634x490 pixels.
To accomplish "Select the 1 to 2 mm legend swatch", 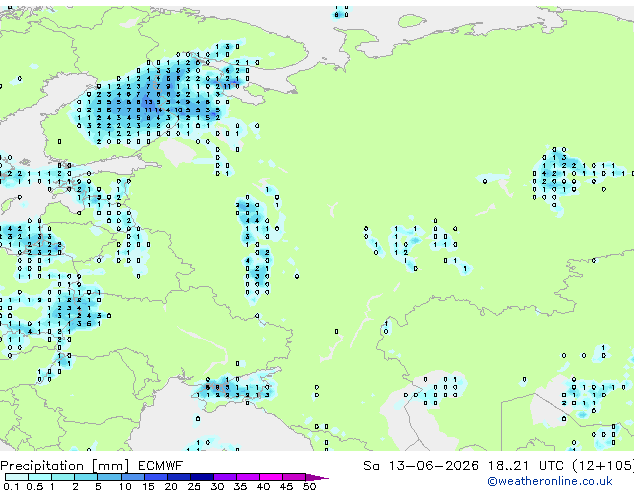I will [63, 477].
